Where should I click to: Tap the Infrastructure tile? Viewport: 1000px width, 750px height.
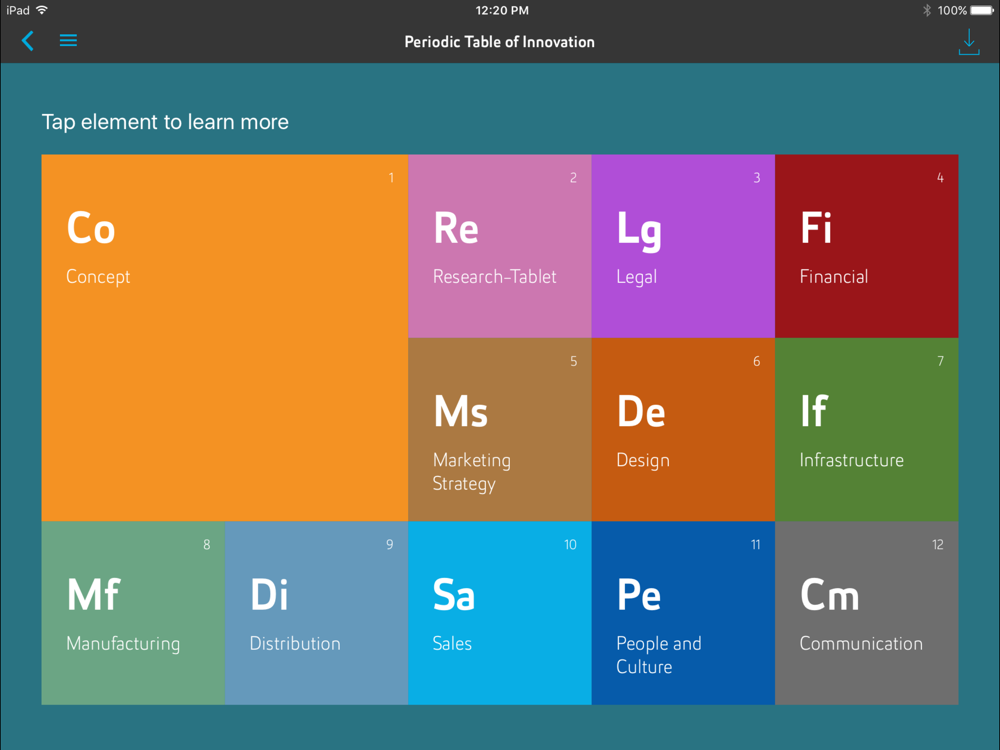click(x=866, y=429)
